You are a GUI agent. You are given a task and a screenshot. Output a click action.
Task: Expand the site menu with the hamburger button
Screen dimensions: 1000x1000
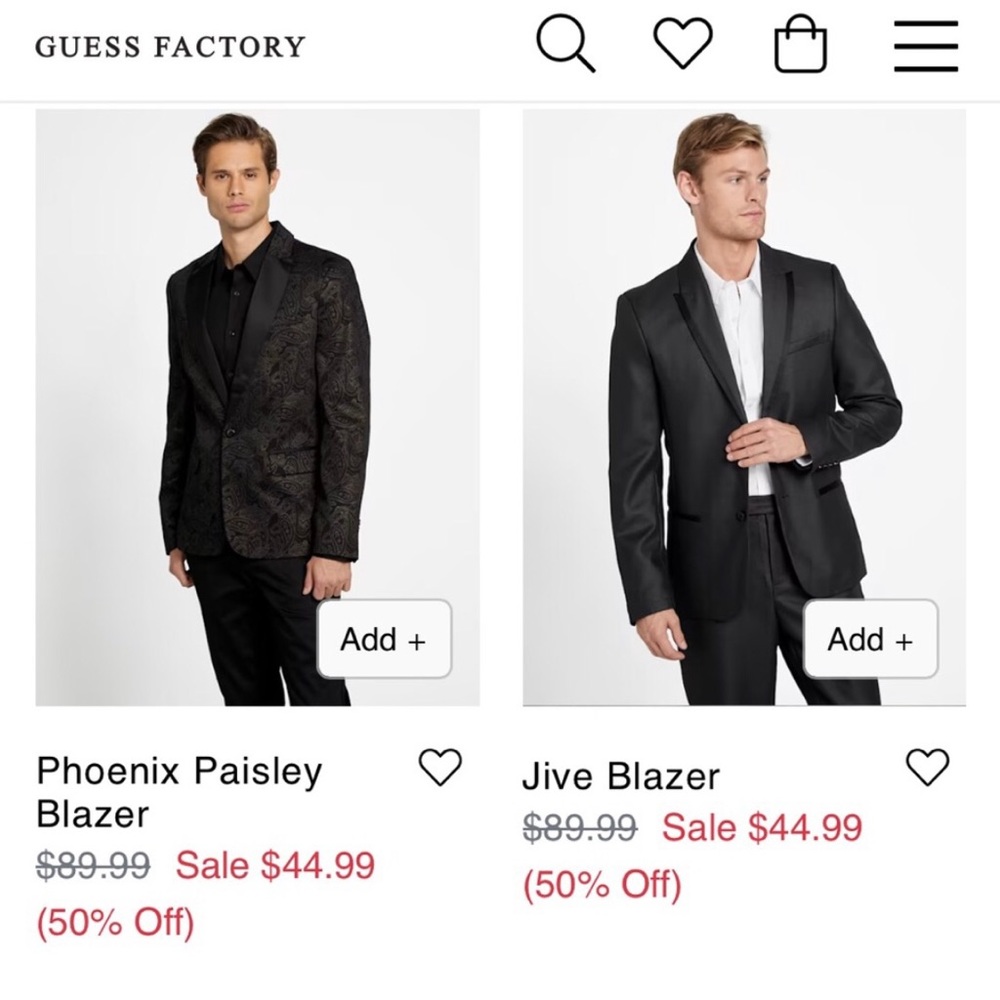(924, 45)
